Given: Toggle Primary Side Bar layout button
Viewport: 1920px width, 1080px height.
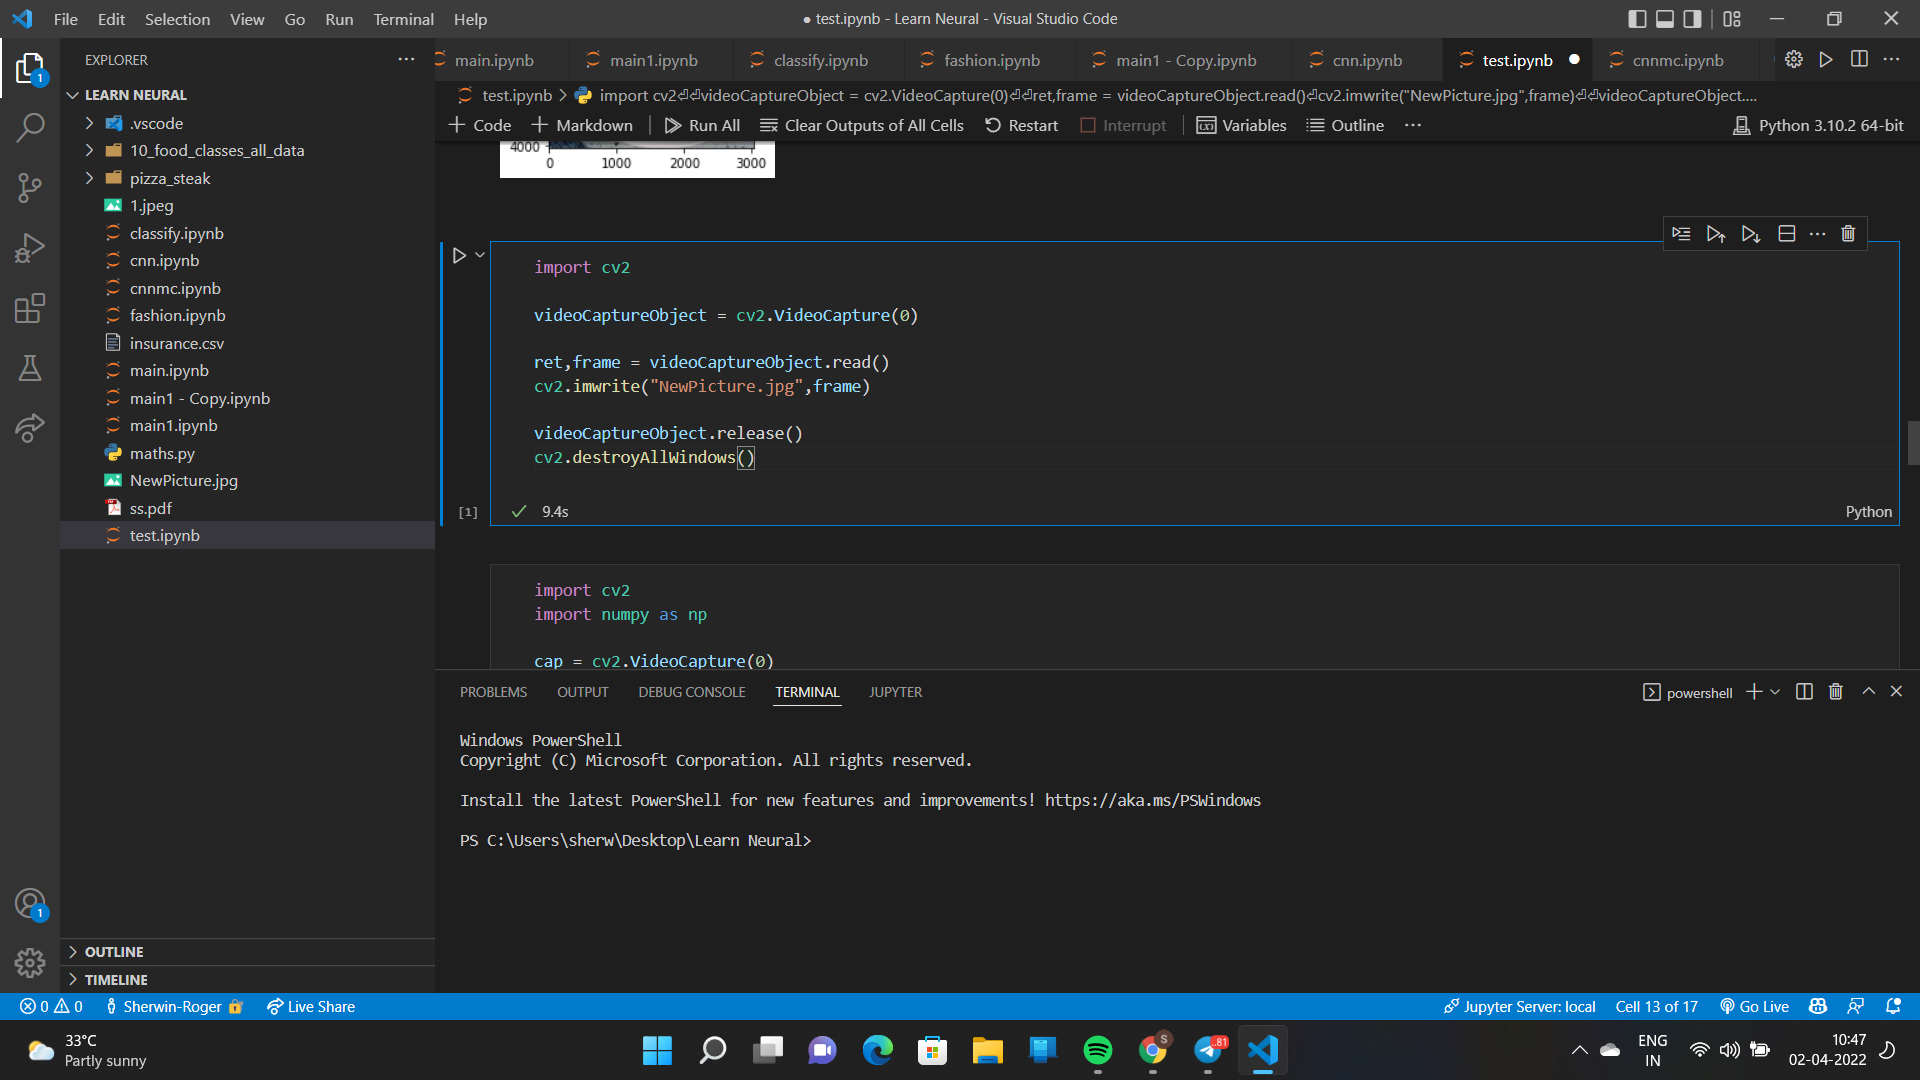Looking at the screenshot, I should coord(1637,19).
